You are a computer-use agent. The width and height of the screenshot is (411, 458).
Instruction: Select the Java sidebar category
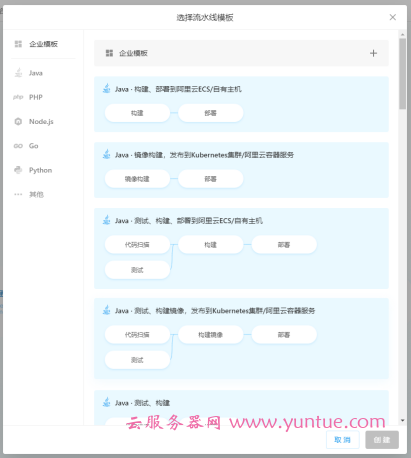(43, 73)
